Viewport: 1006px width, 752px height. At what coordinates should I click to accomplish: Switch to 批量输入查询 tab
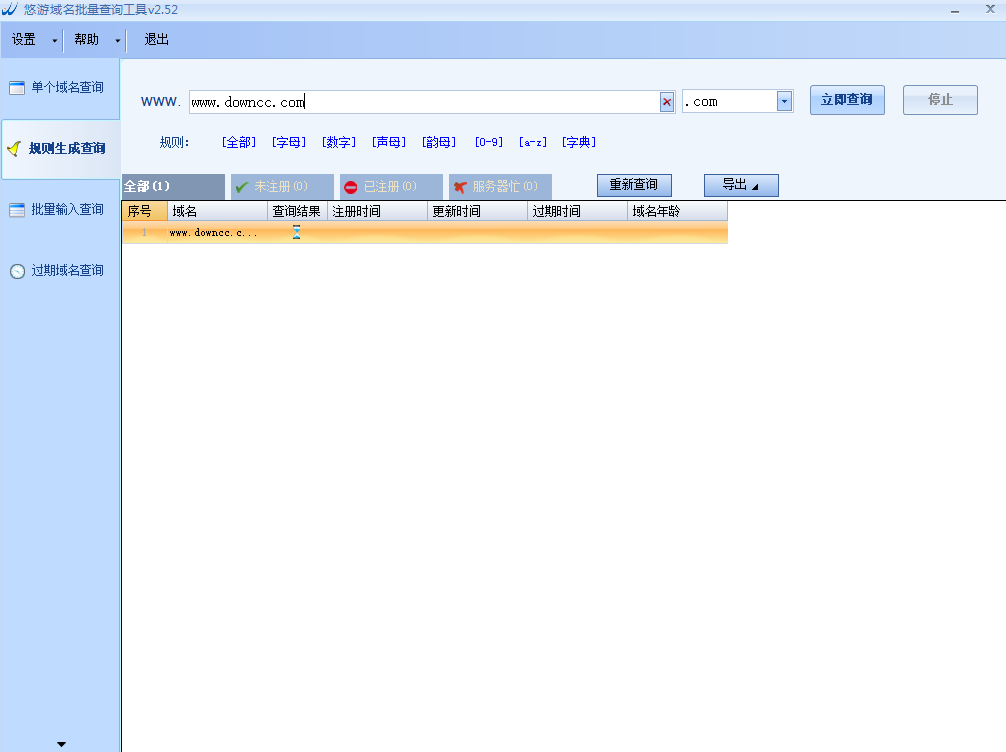[60, 210]
